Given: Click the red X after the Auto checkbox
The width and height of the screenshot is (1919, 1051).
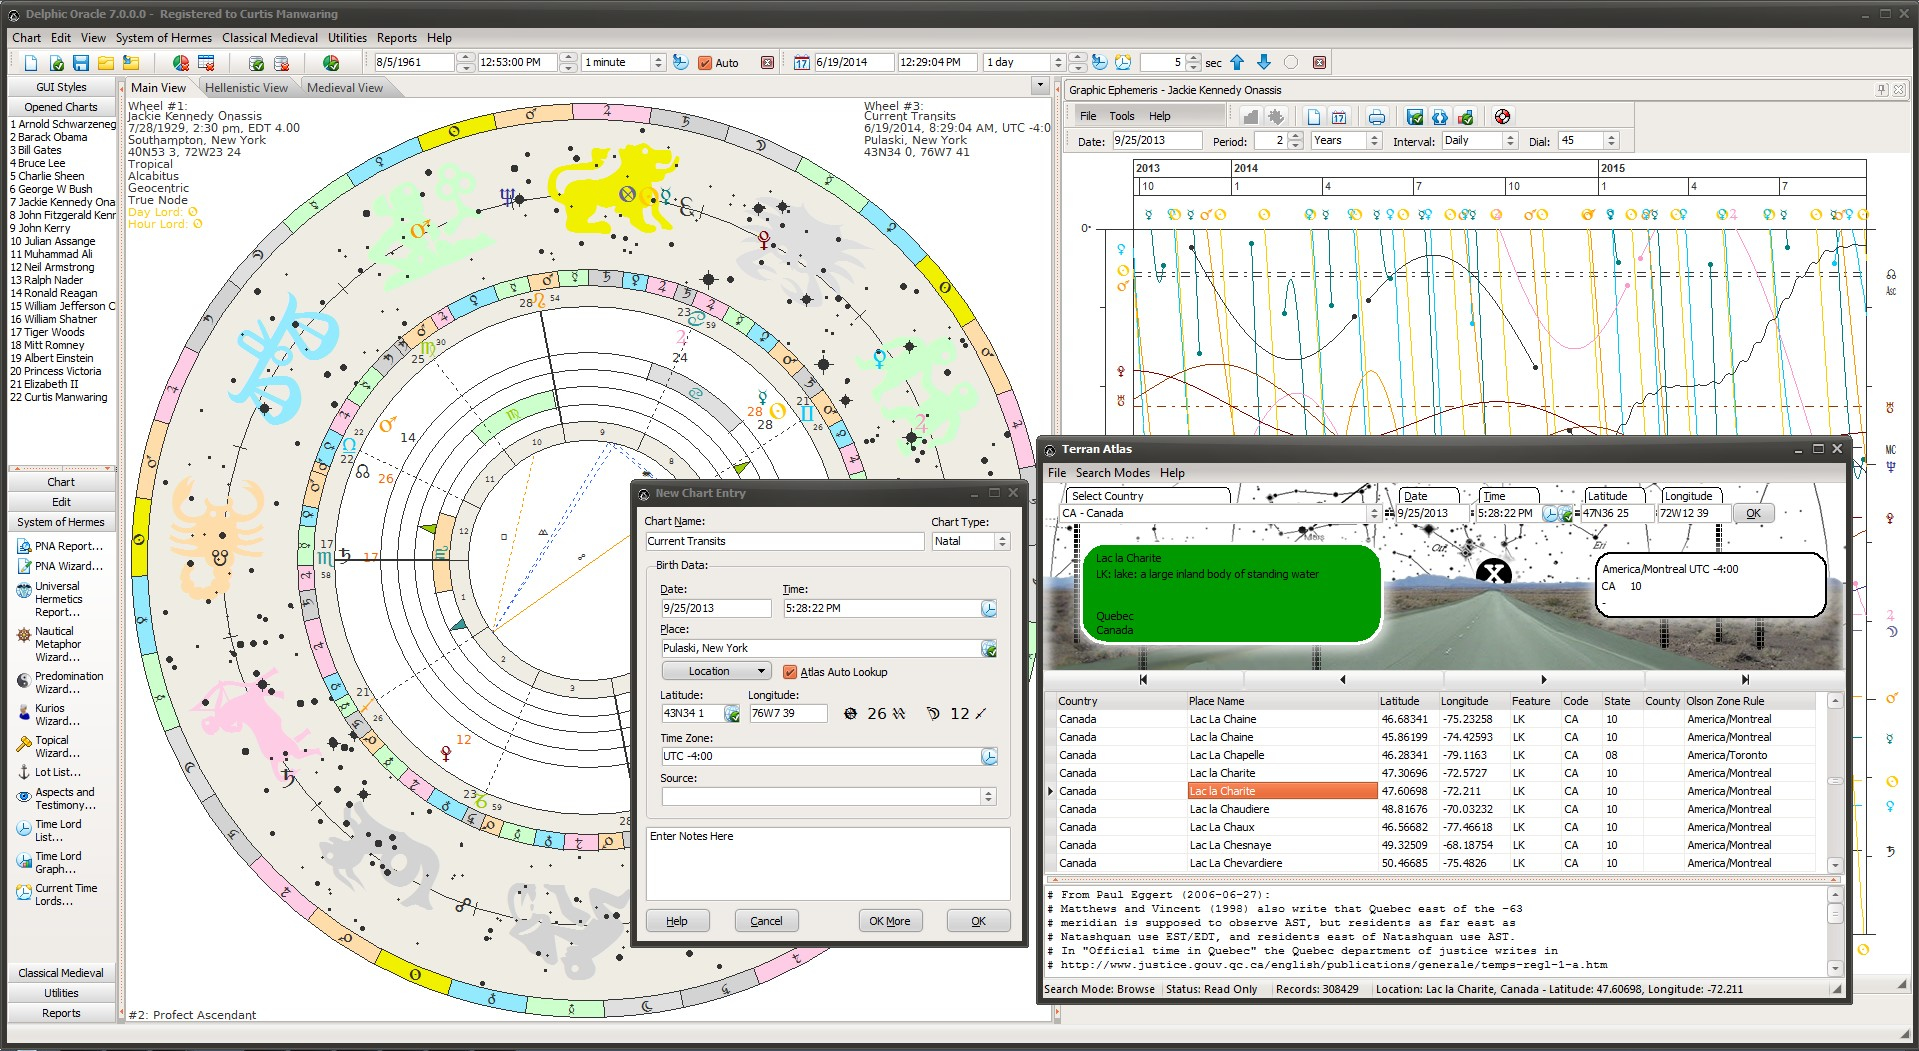Looking at the screenshot, I should point(767,63).
